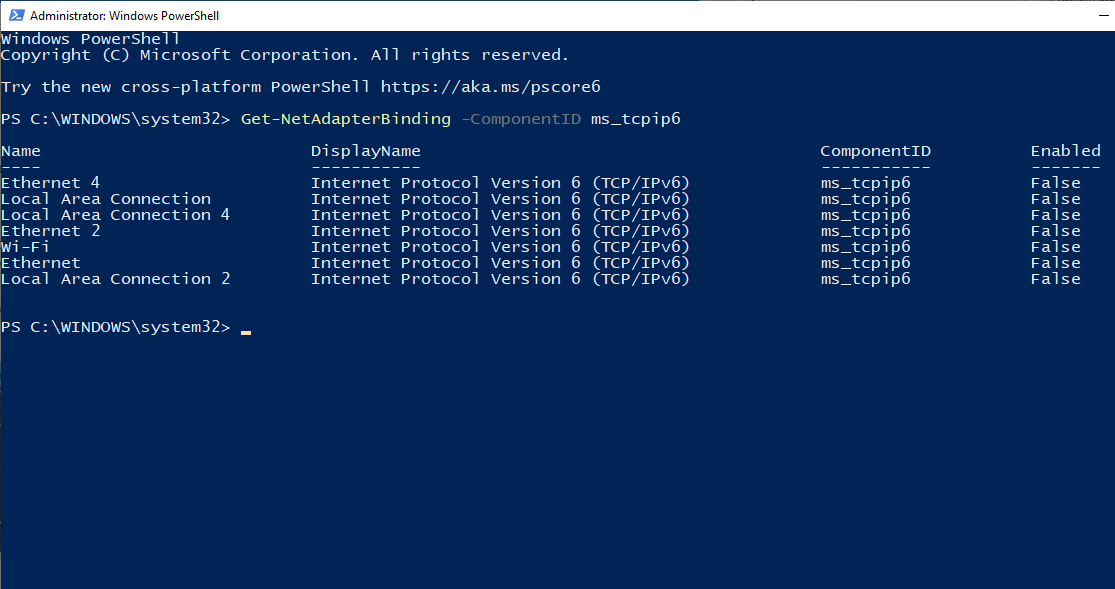
Task: Click the False value in the Ethernet 4 row
Action: point(1055,183)
